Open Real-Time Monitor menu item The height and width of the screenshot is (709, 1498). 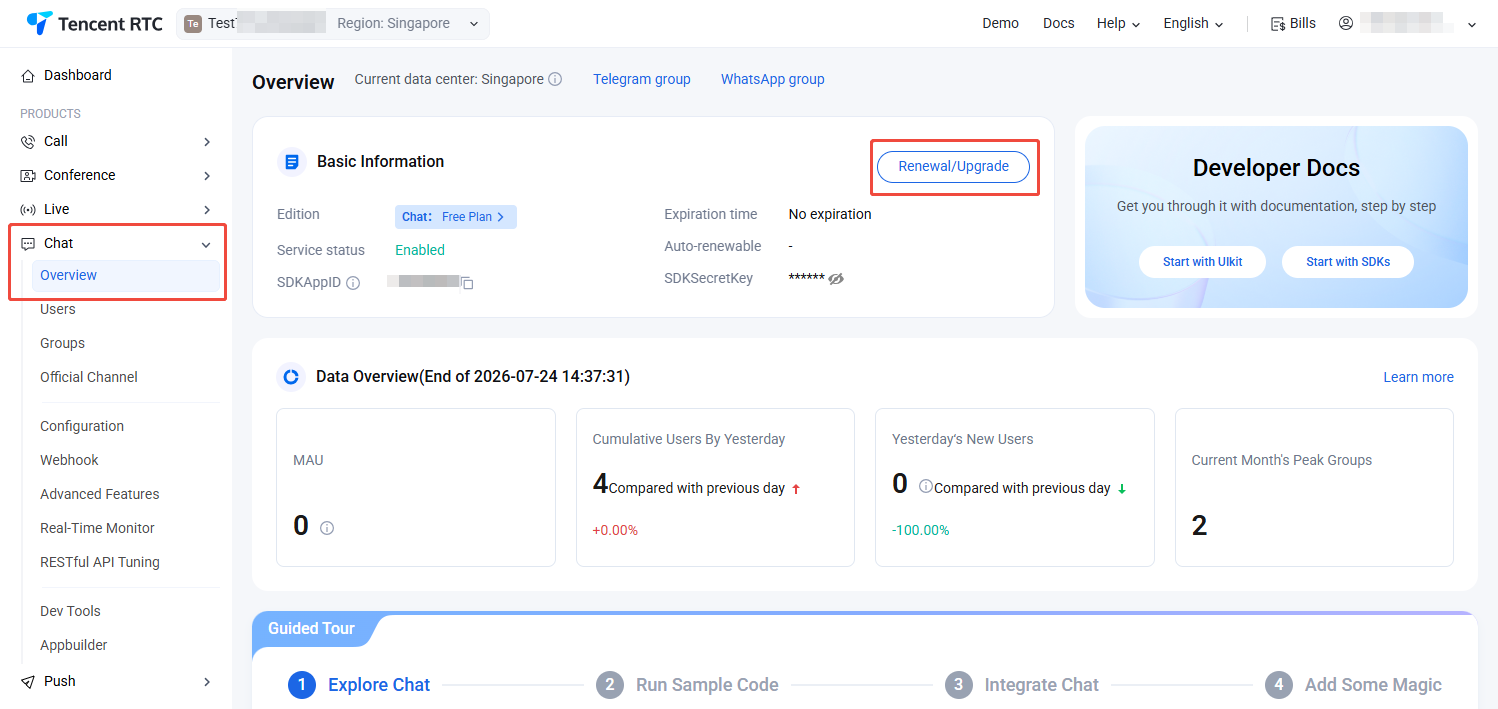click(97, 529)
